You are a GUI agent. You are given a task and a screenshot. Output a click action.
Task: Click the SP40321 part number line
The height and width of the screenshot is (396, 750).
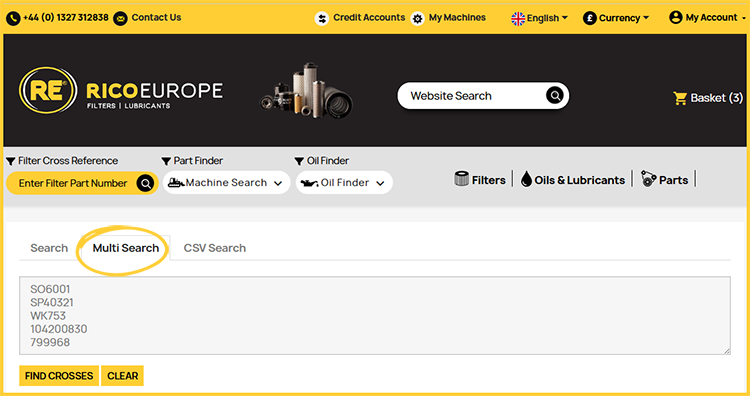52,303
